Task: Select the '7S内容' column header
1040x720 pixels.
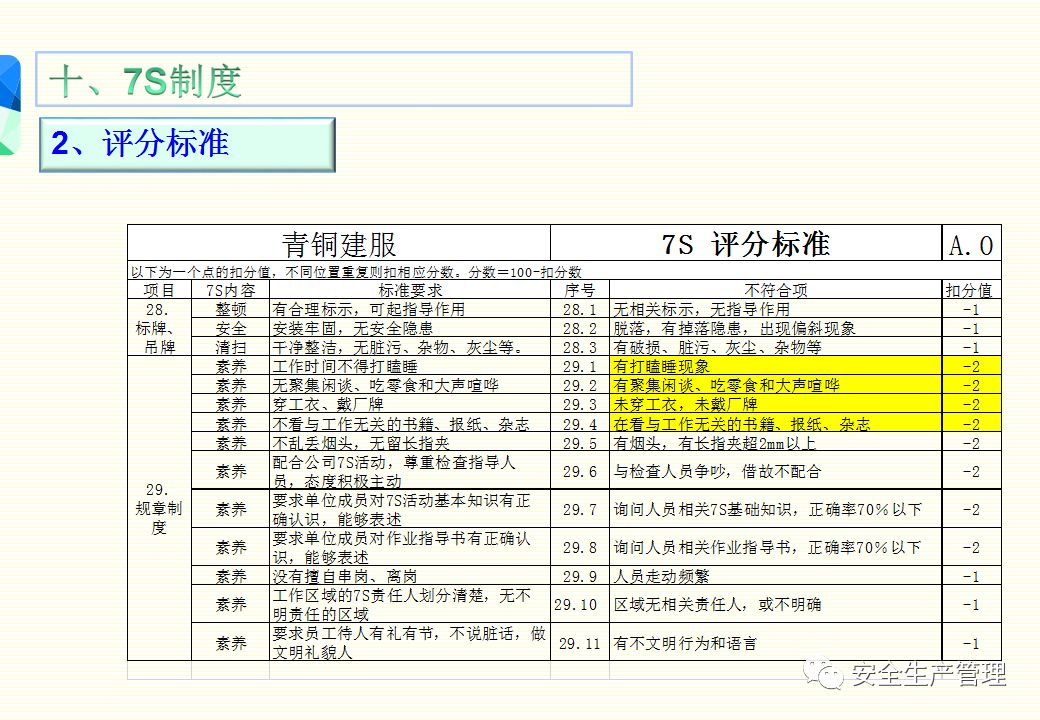Action: pyautogui.click(x=230, y=290)
